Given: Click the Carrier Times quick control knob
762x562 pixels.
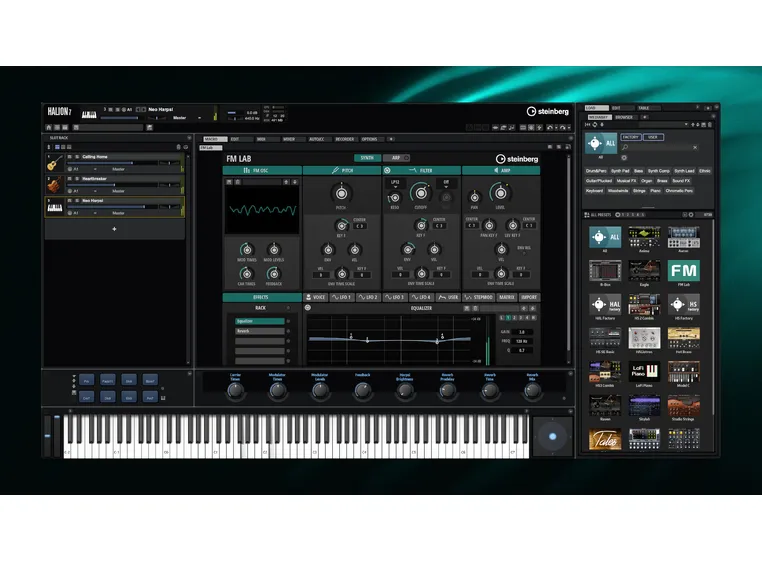Looking at the screenshot, I should pyautogui.click(x=235, y=390).
